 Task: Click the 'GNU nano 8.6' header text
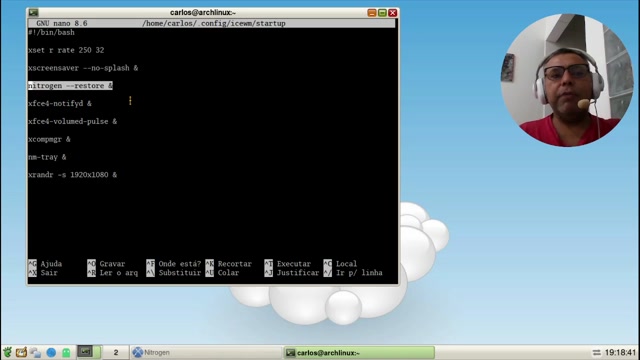tap(62, 23)
